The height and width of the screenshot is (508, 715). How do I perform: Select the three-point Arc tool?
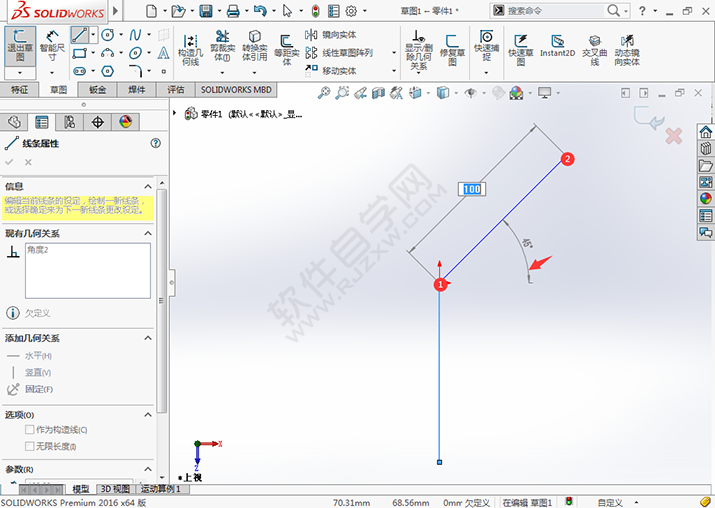pos(108,53)
